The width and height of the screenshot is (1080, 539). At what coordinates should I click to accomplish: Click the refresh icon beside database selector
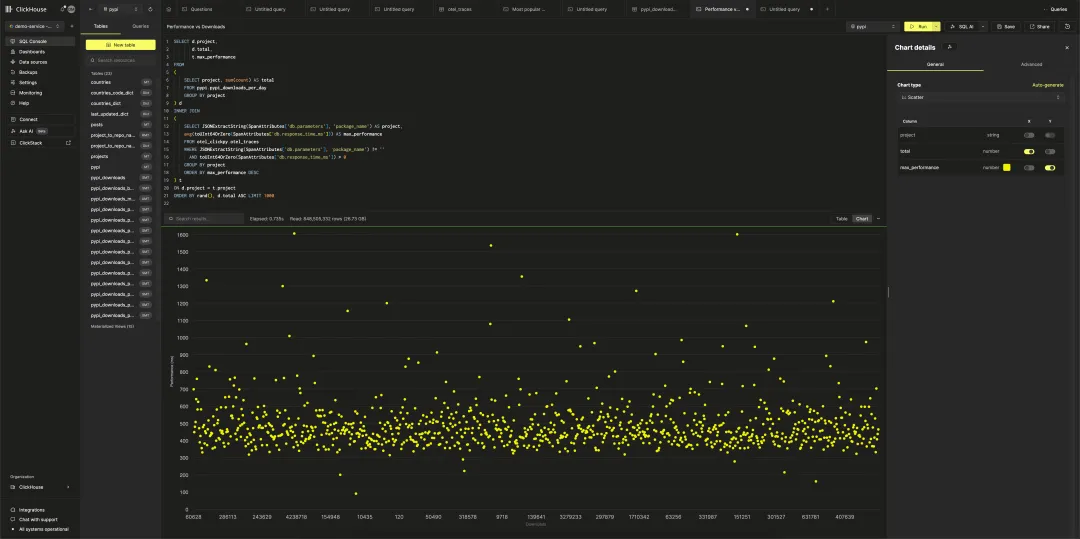150,9
